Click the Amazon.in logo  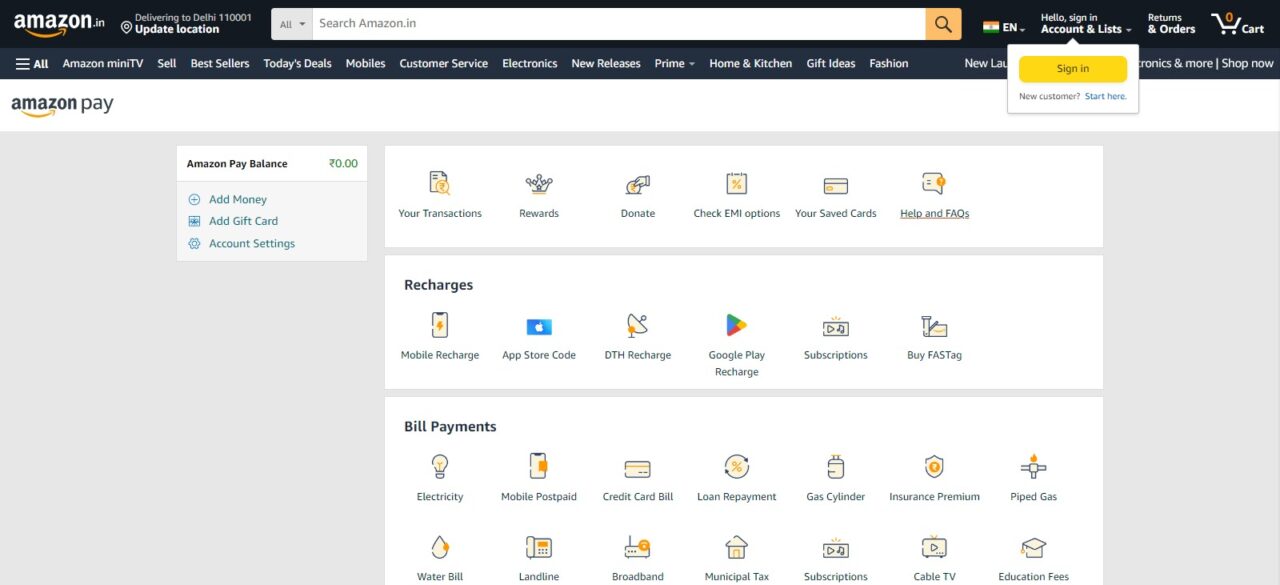(59, 24)
